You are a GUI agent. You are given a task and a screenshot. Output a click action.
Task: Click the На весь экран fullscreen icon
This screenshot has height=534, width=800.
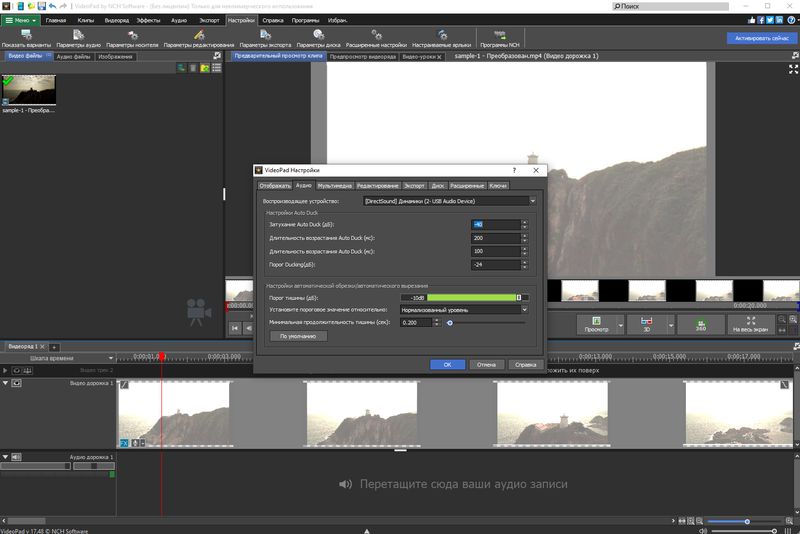pyautogui.click(x=750, y=321)
